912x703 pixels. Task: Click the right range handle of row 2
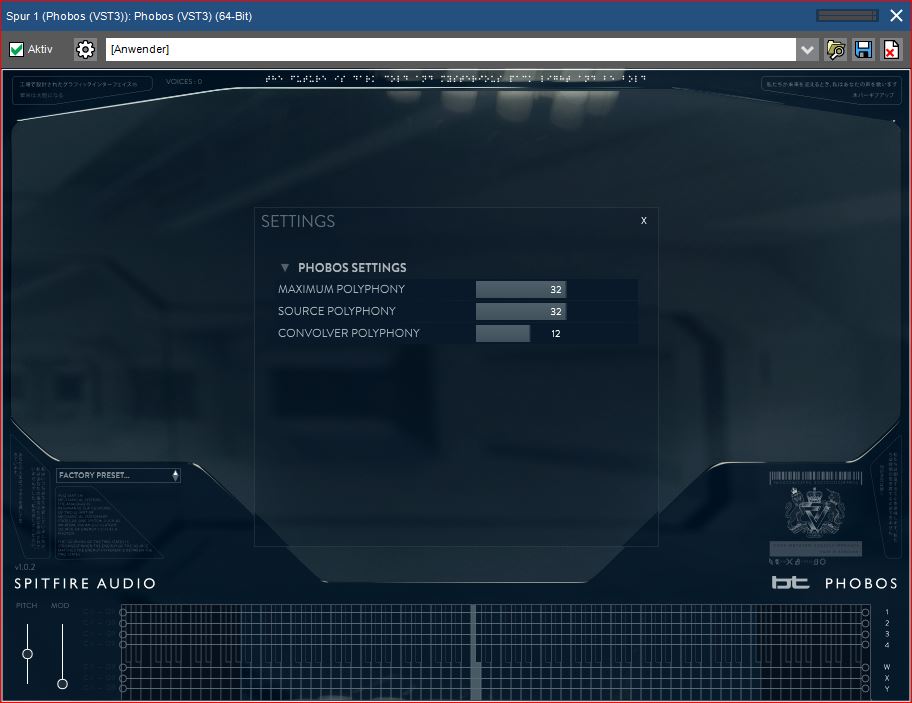(865, 623)
